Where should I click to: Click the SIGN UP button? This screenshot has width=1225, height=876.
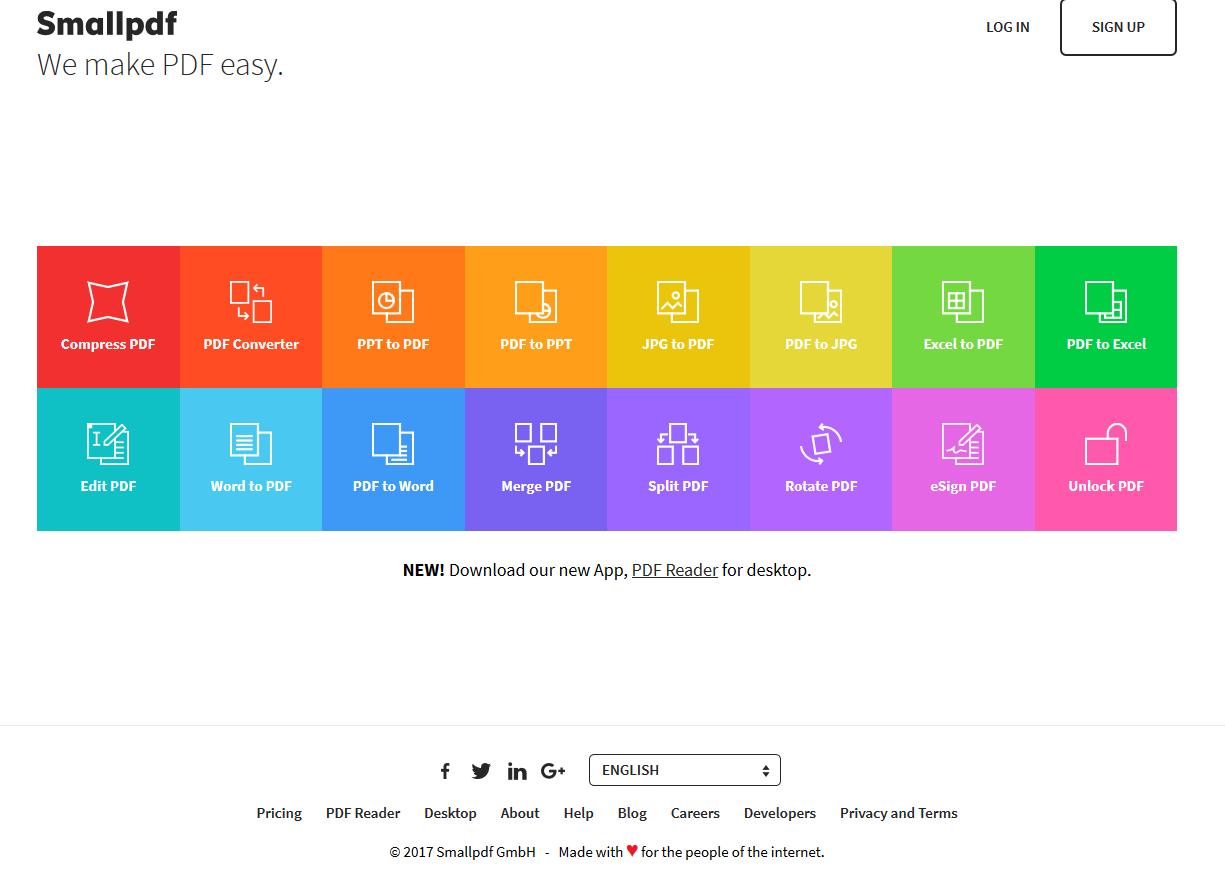point(1118,27)
